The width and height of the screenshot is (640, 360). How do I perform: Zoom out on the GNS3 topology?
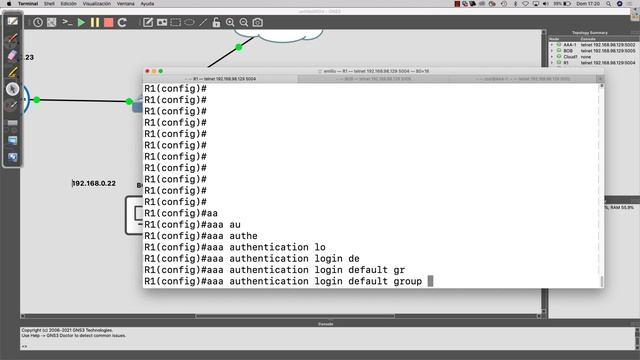244,22
